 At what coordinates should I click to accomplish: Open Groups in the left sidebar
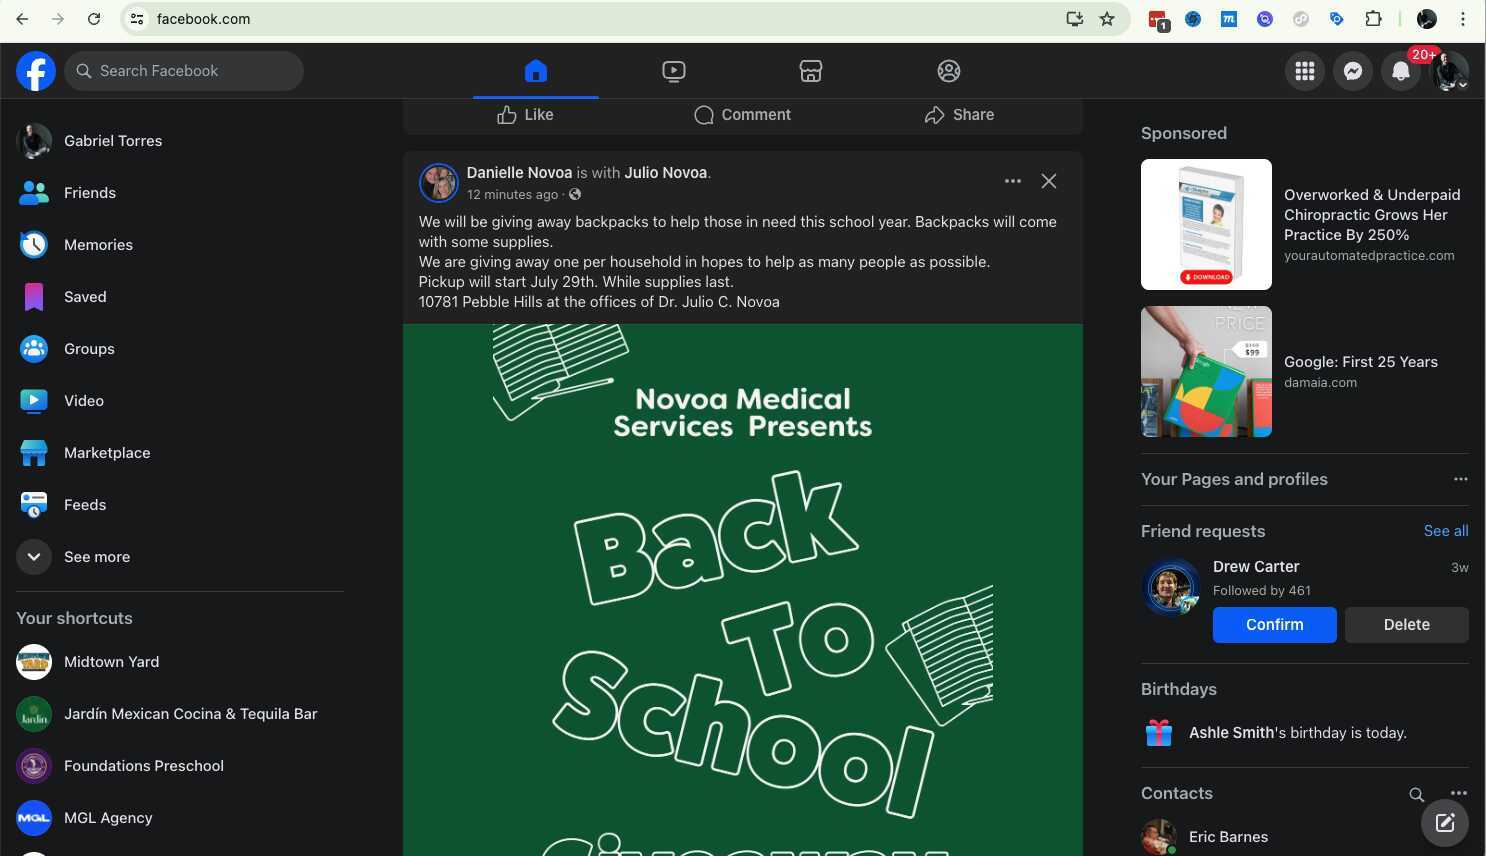tap(180, 349)
